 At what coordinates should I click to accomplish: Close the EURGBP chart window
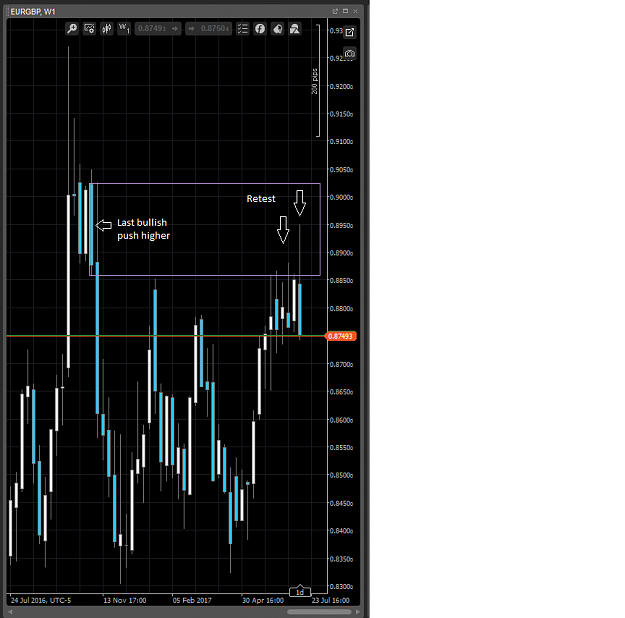click(x=356, y=11)
